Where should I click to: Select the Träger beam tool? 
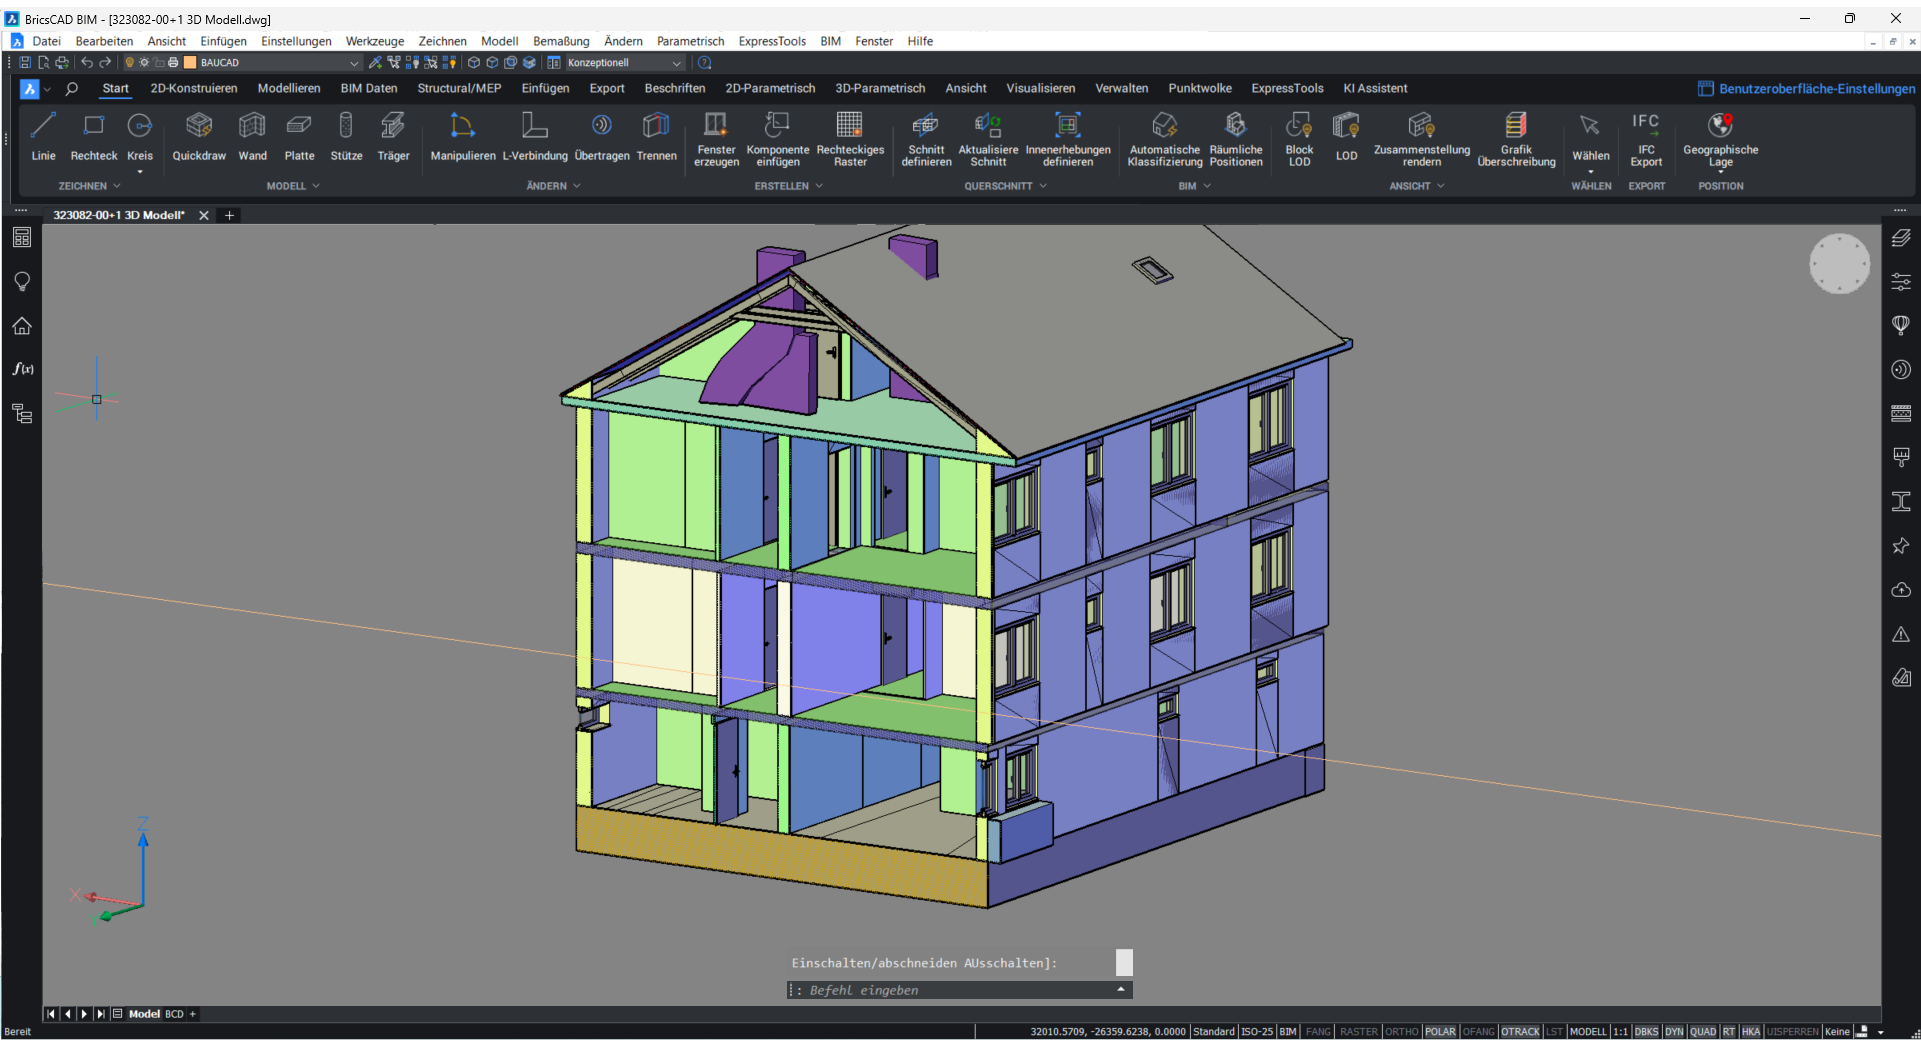(393, 136)
